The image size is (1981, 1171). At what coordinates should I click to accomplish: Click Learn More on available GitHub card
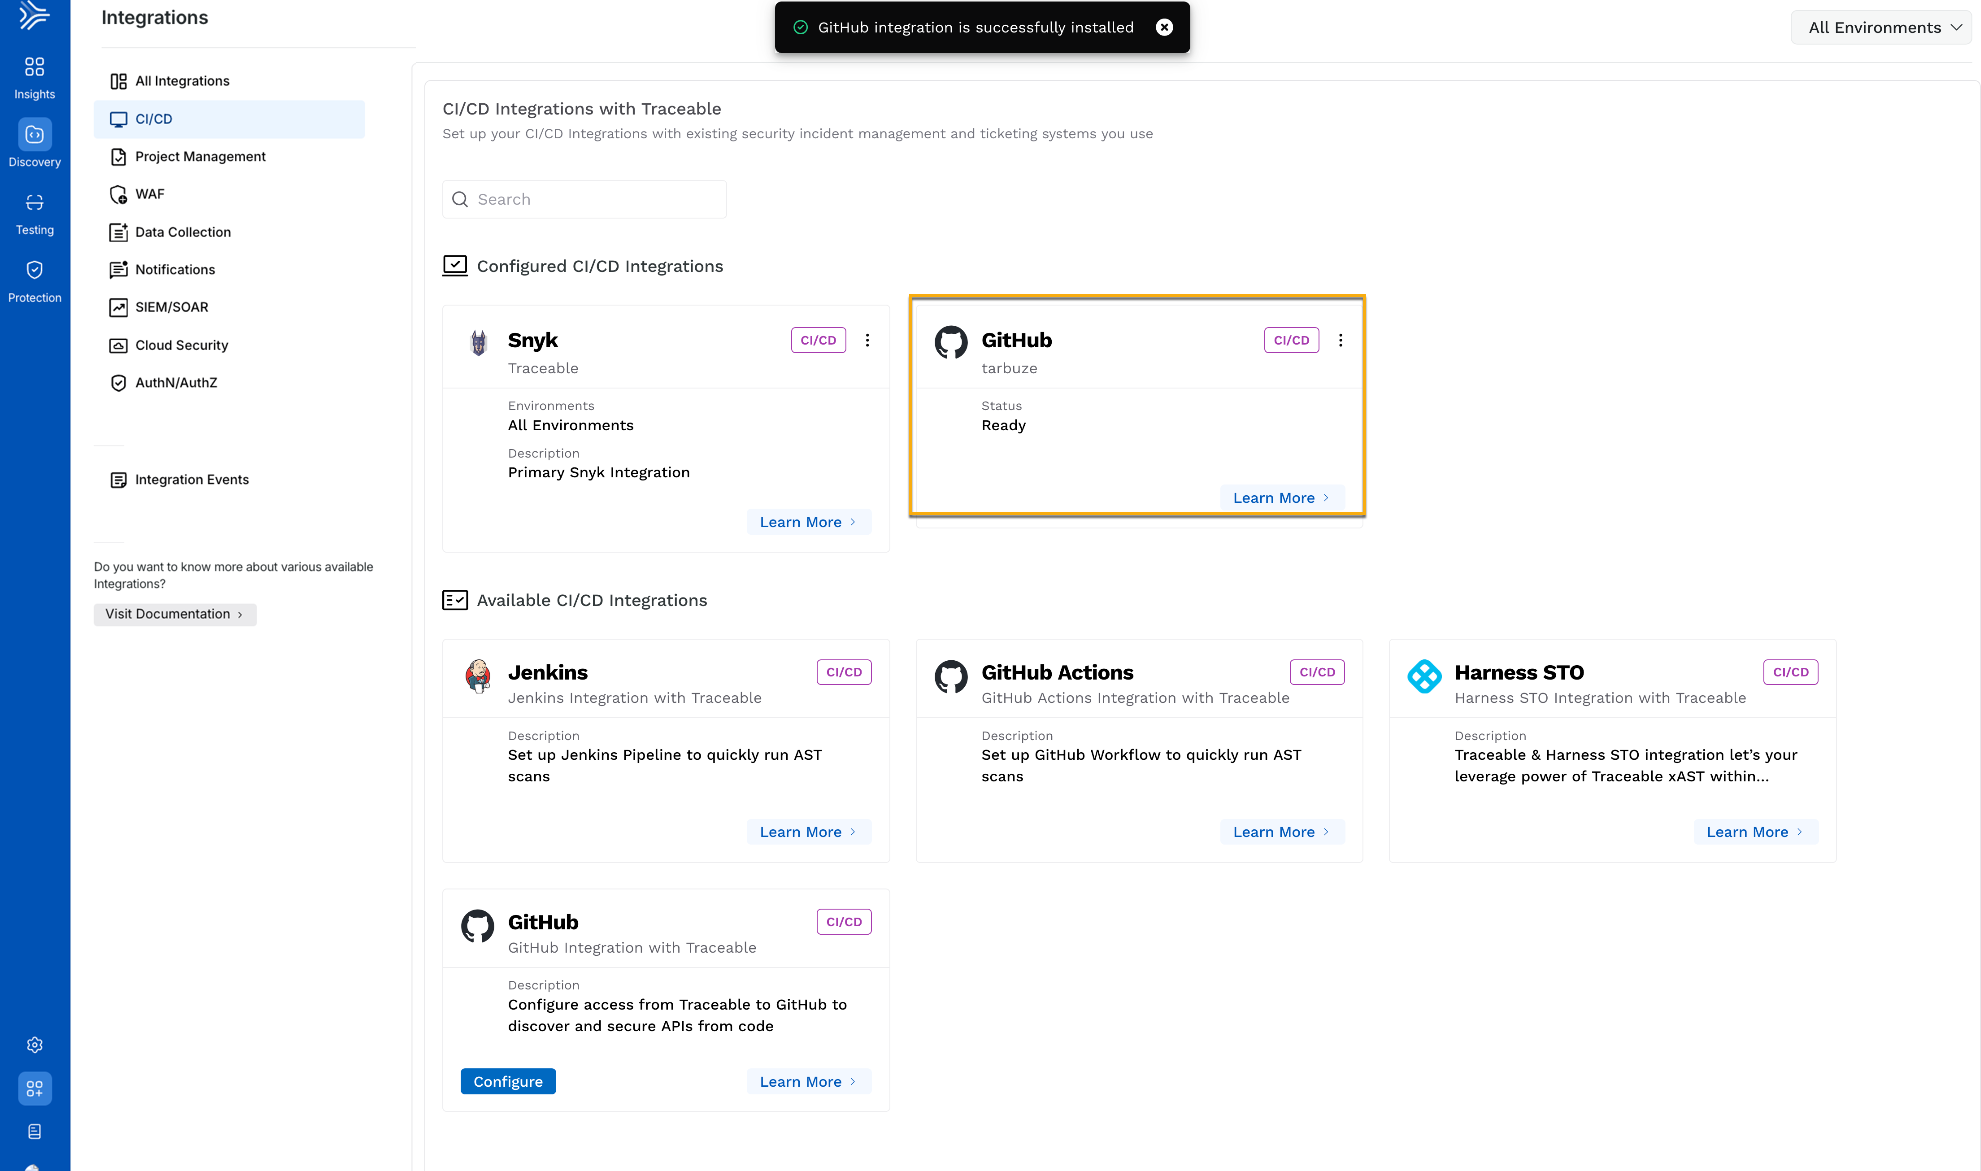click(808, 1081)
